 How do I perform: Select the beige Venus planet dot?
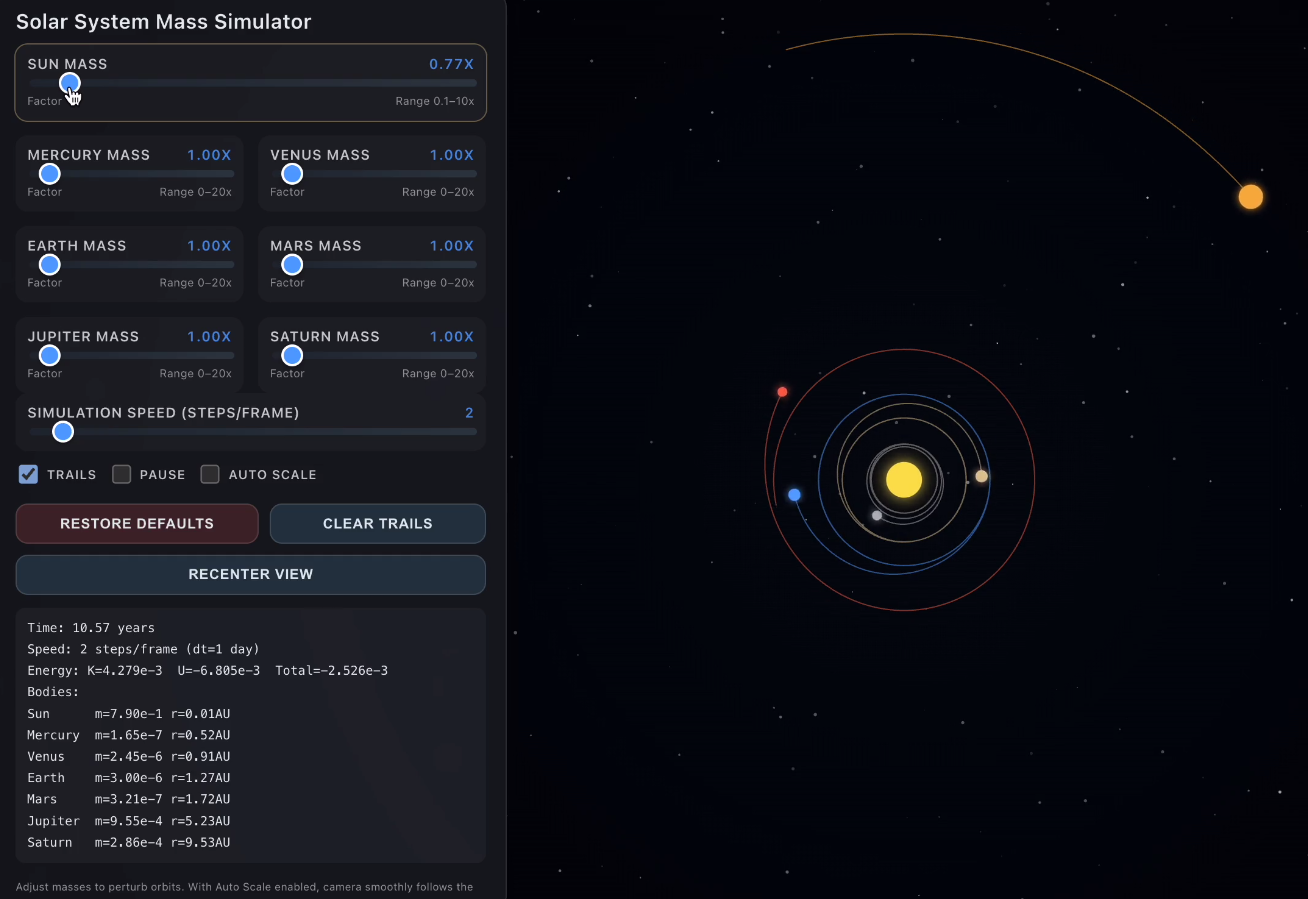pos(981,476)
